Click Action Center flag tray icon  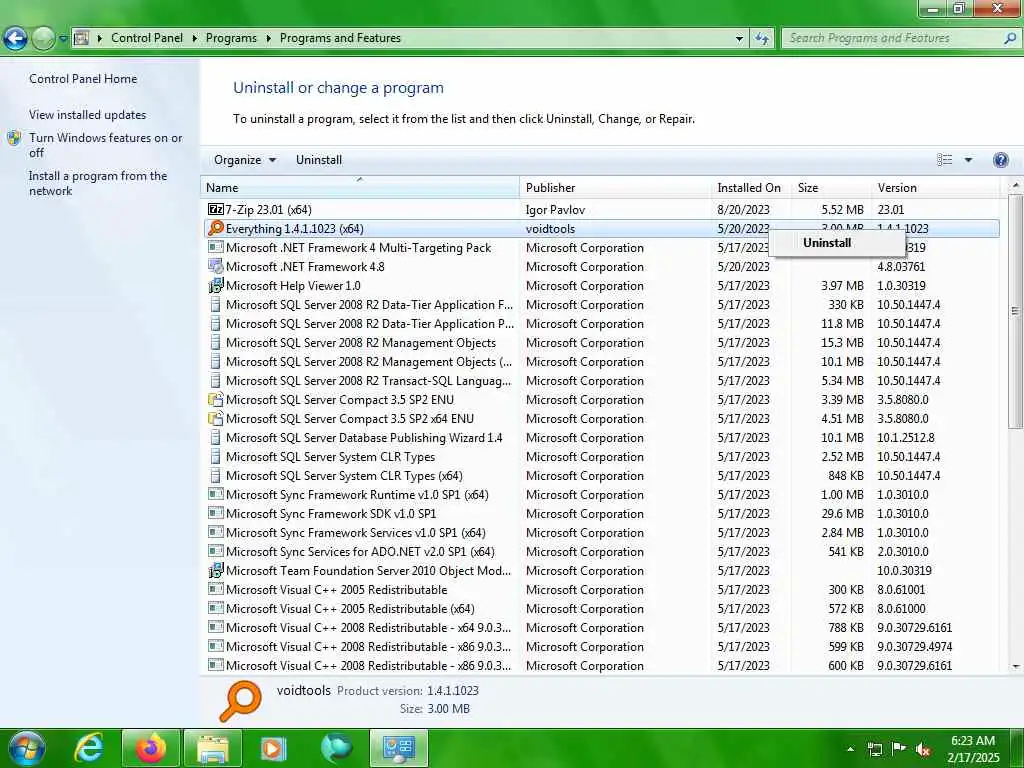[x=899, y=748]
